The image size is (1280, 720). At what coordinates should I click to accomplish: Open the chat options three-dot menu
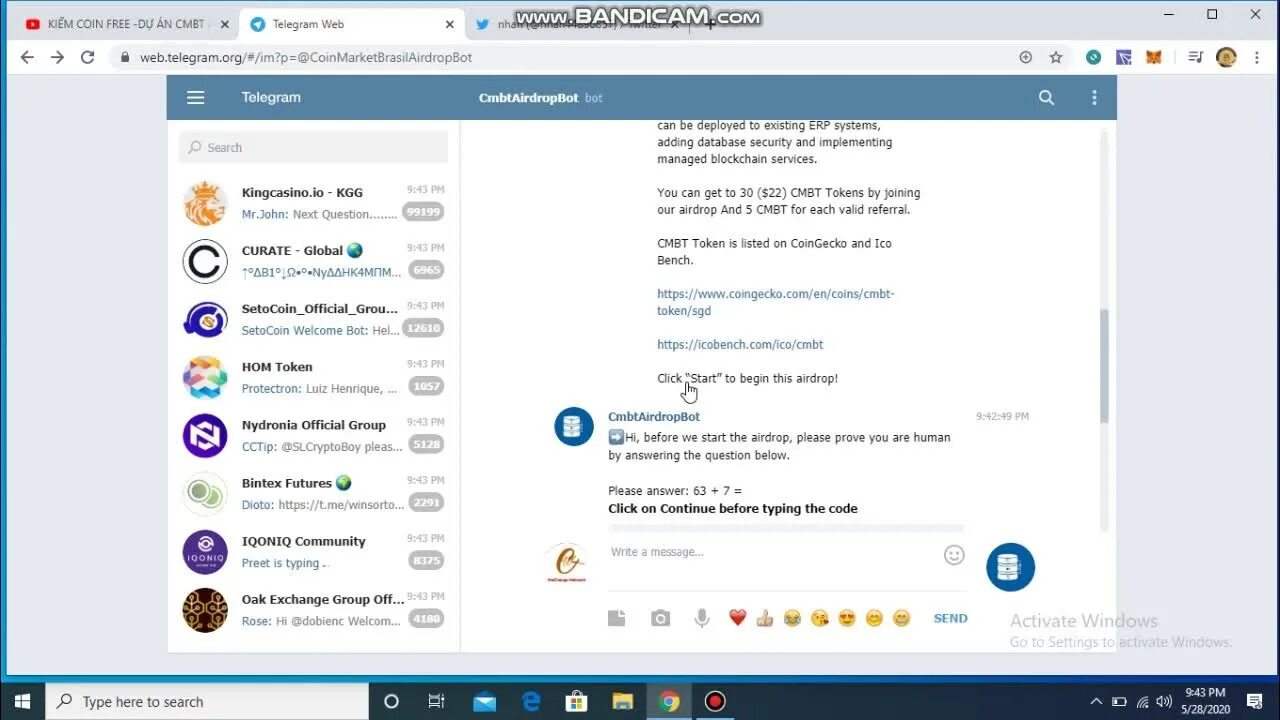point(1094,97)
